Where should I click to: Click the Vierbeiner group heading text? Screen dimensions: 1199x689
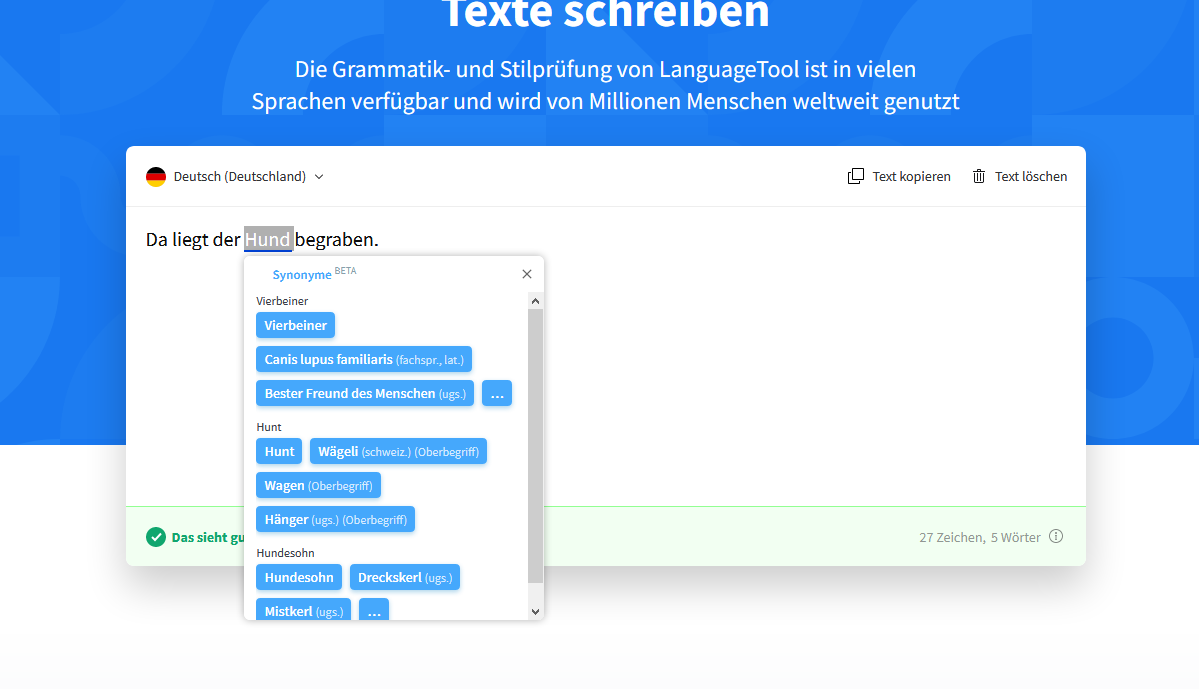click(282, 301)
